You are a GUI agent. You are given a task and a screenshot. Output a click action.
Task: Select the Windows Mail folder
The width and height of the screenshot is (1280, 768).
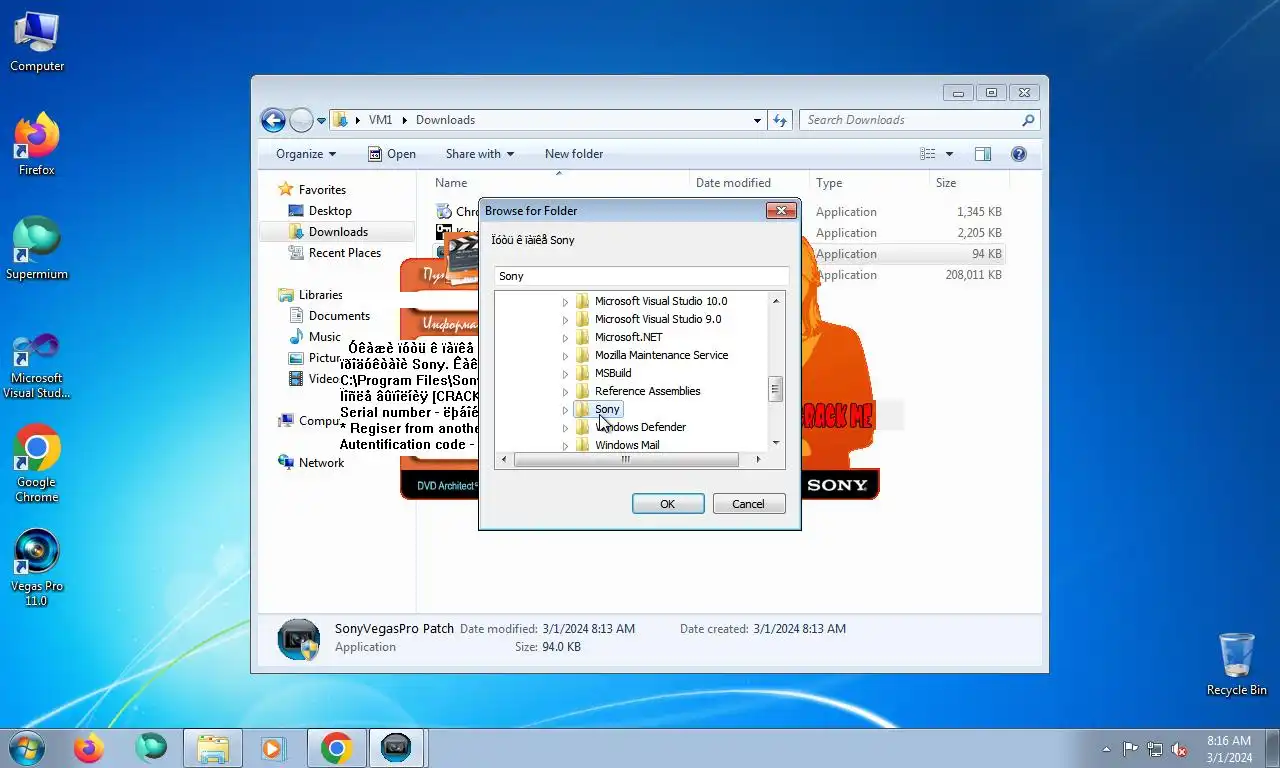point(627,445)
